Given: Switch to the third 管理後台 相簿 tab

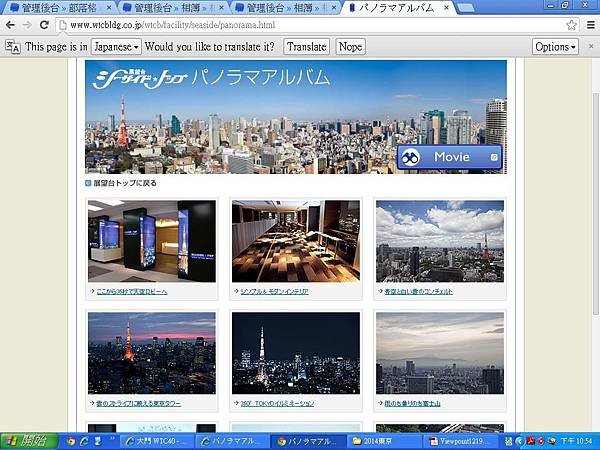Looking at the screenshot, I should click(x=286, y=8).
